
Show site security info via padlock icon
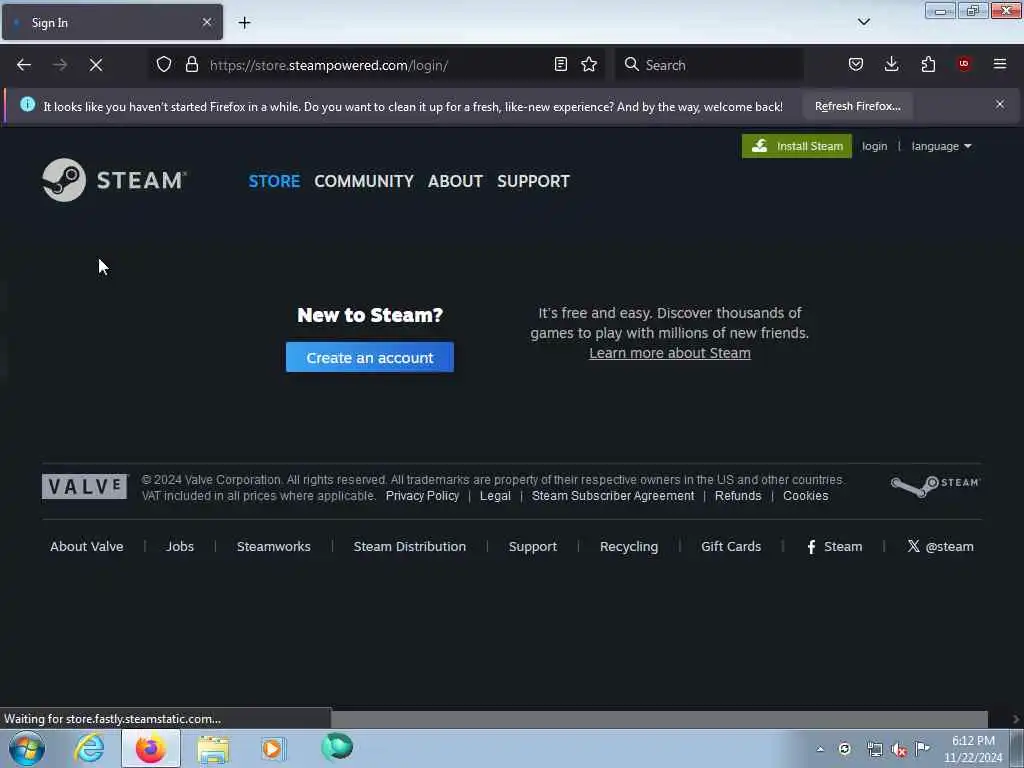point(191,65)
